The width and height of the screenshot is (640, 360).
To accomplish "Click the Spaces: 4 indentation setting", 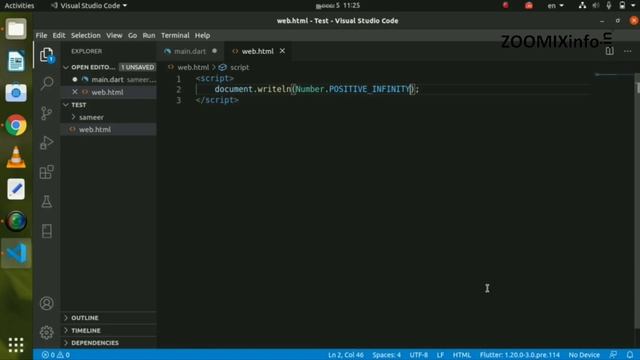I will click(387, 355).
